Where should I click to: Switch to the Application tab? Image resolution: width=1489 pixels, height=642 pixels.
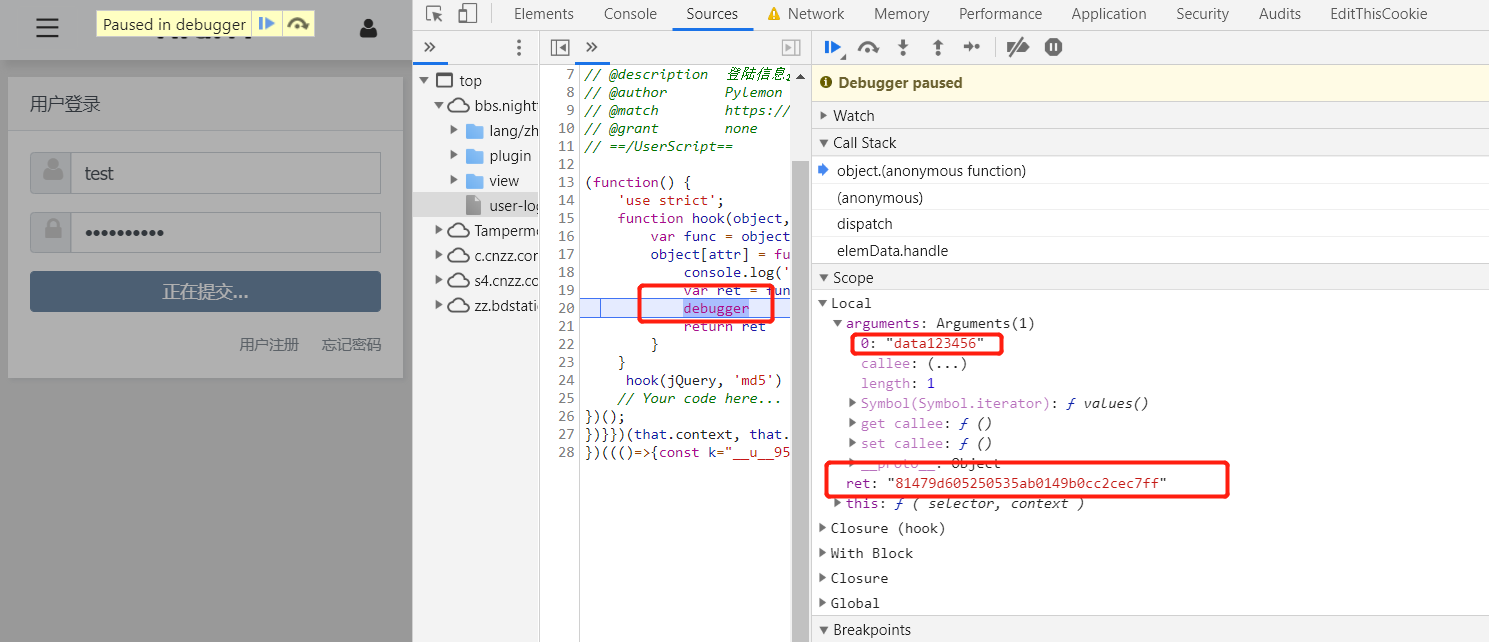point(1110,14)
